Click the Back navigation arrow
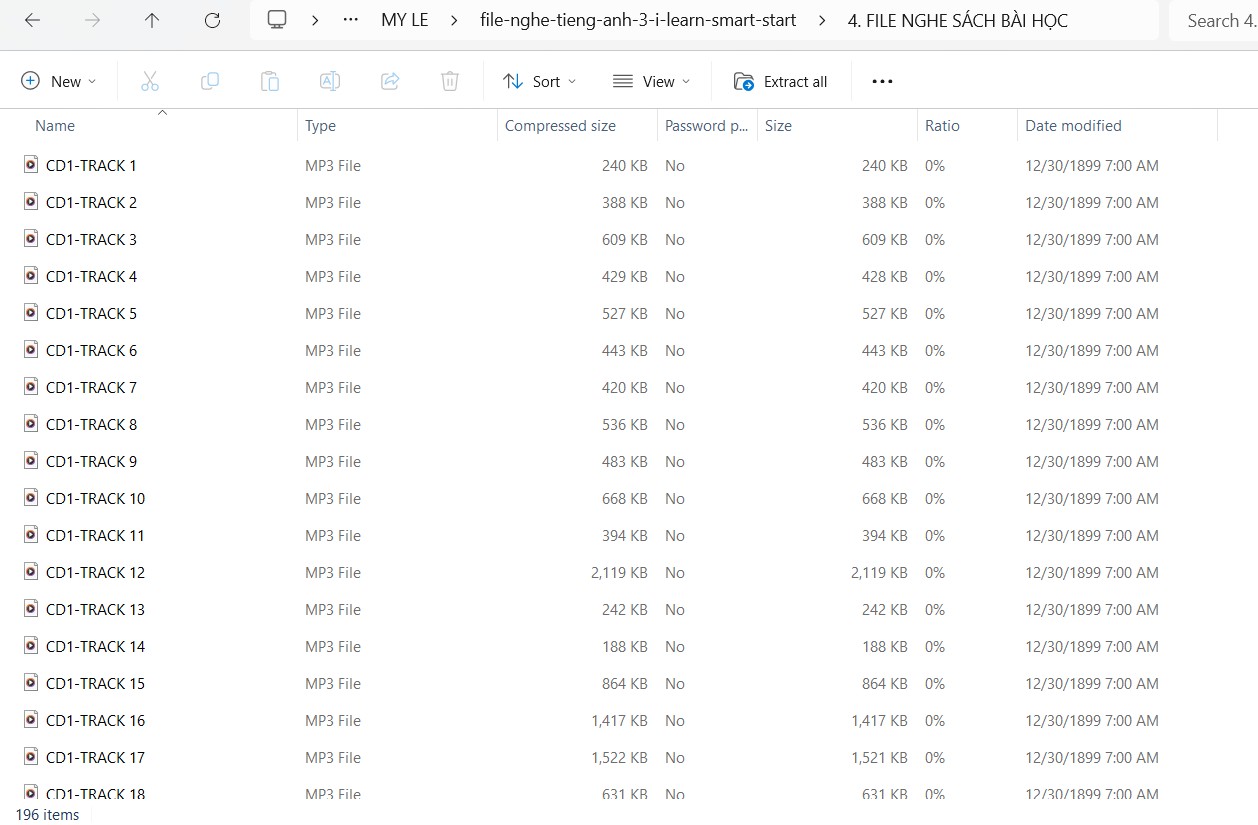The height and width of the screenshot is (825, 1258). [32, 20]
